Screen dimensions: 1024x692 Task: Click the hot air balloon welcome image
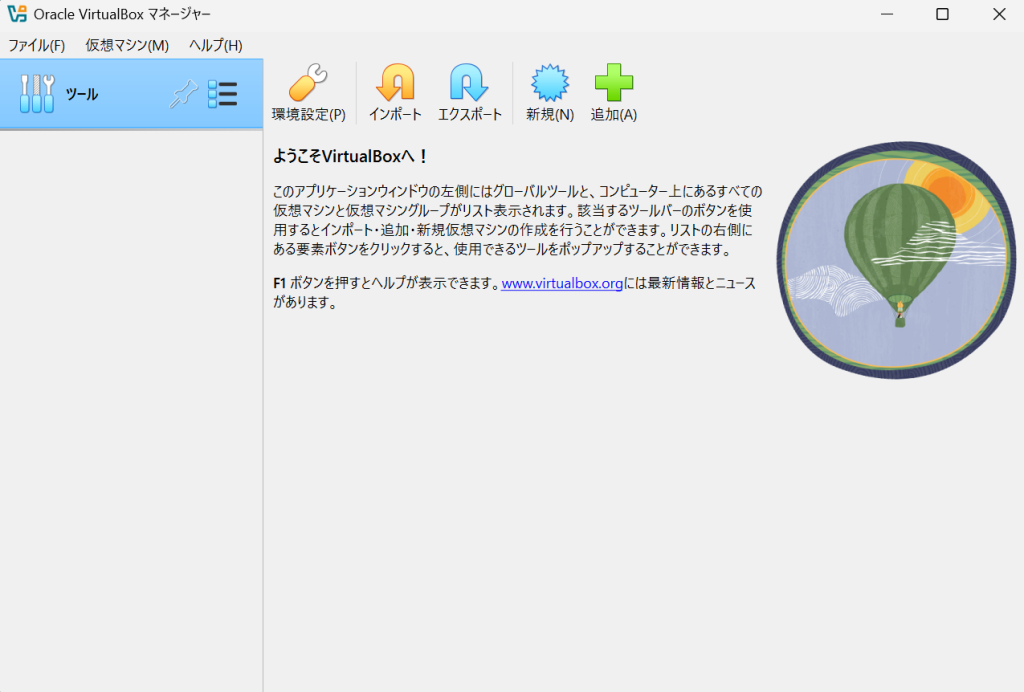pyautogui.click(x=896, y=260)
